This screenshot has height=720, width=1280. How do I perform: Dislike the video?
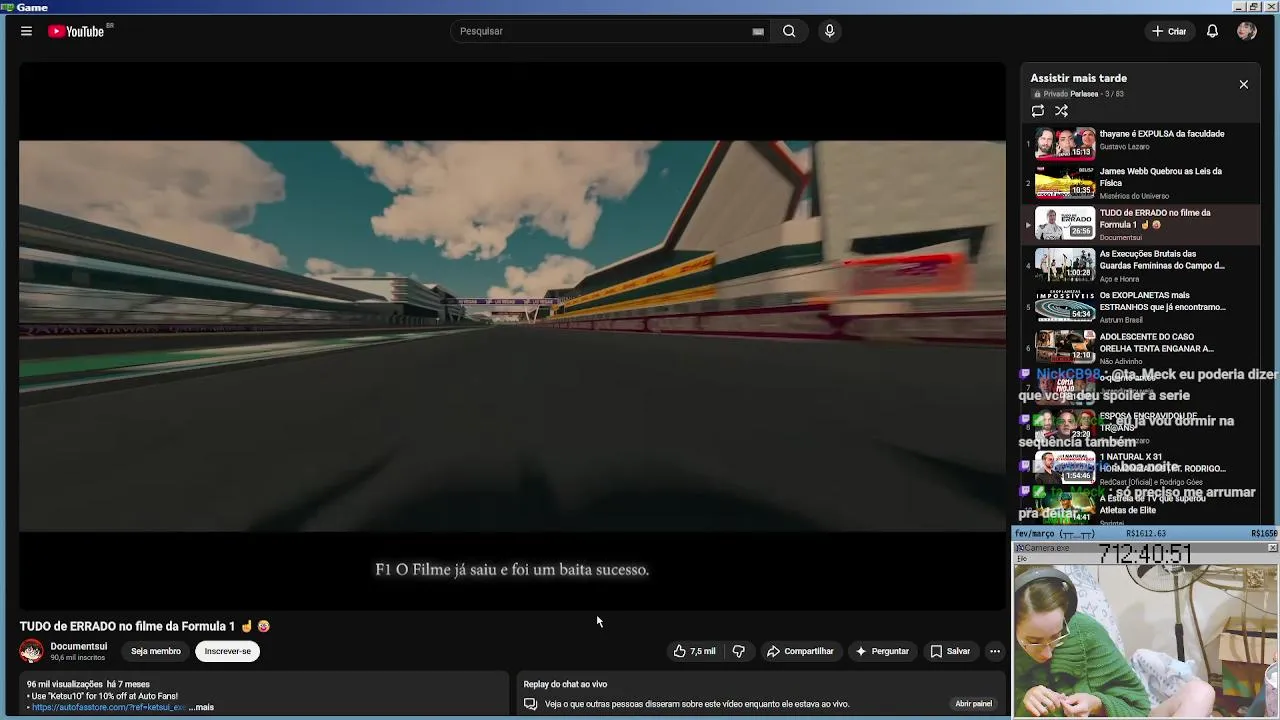[739, 651]
